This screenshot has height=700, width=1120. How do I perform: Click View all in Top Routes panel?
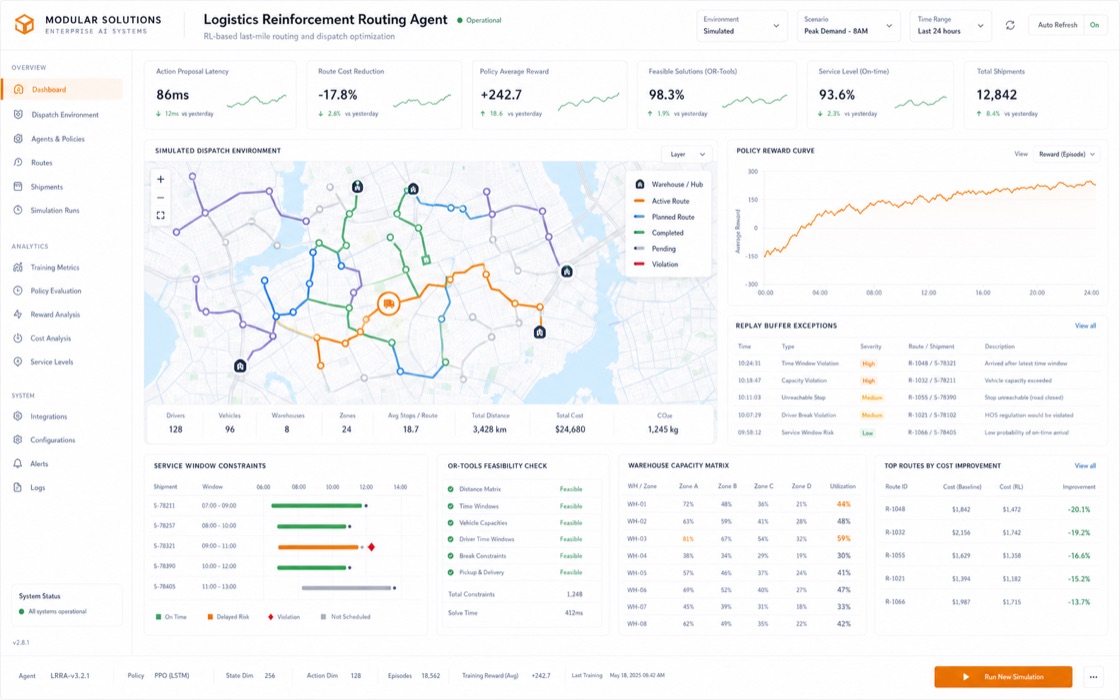(x=1085, y=466)
